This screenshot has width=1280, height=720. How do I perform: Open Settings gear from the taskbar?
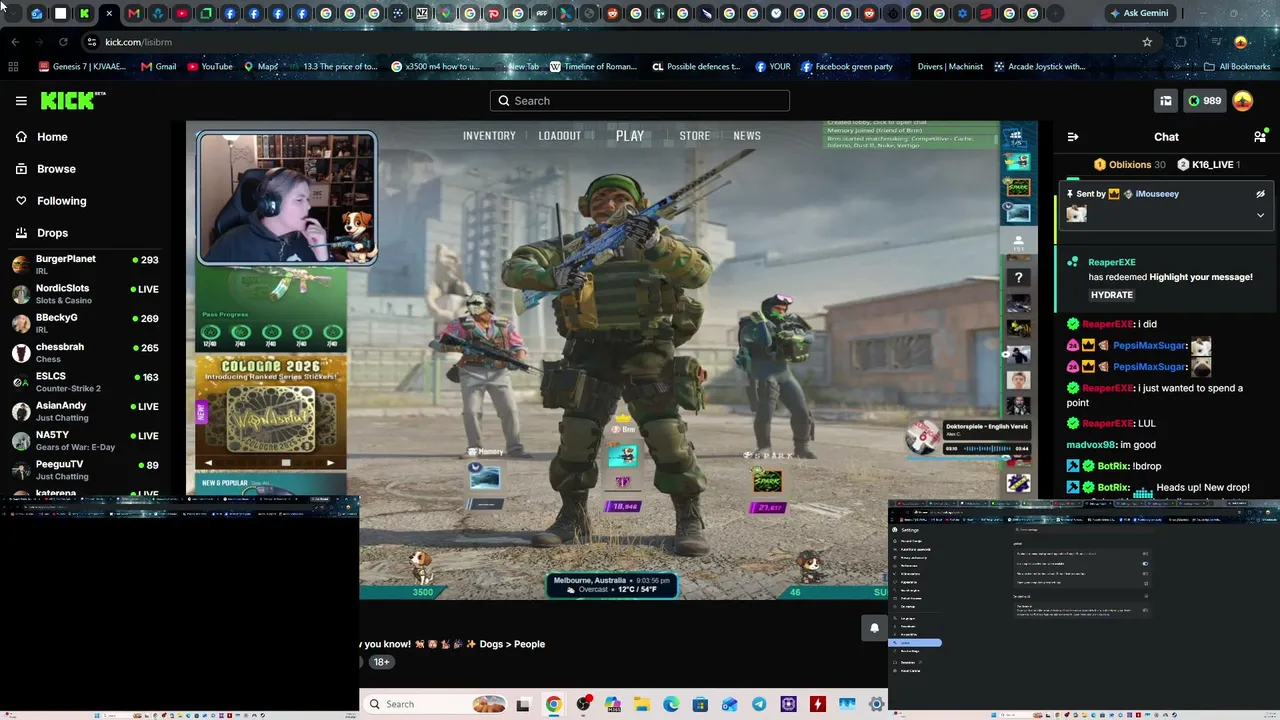pyautogui.click(x=877, y=704)
